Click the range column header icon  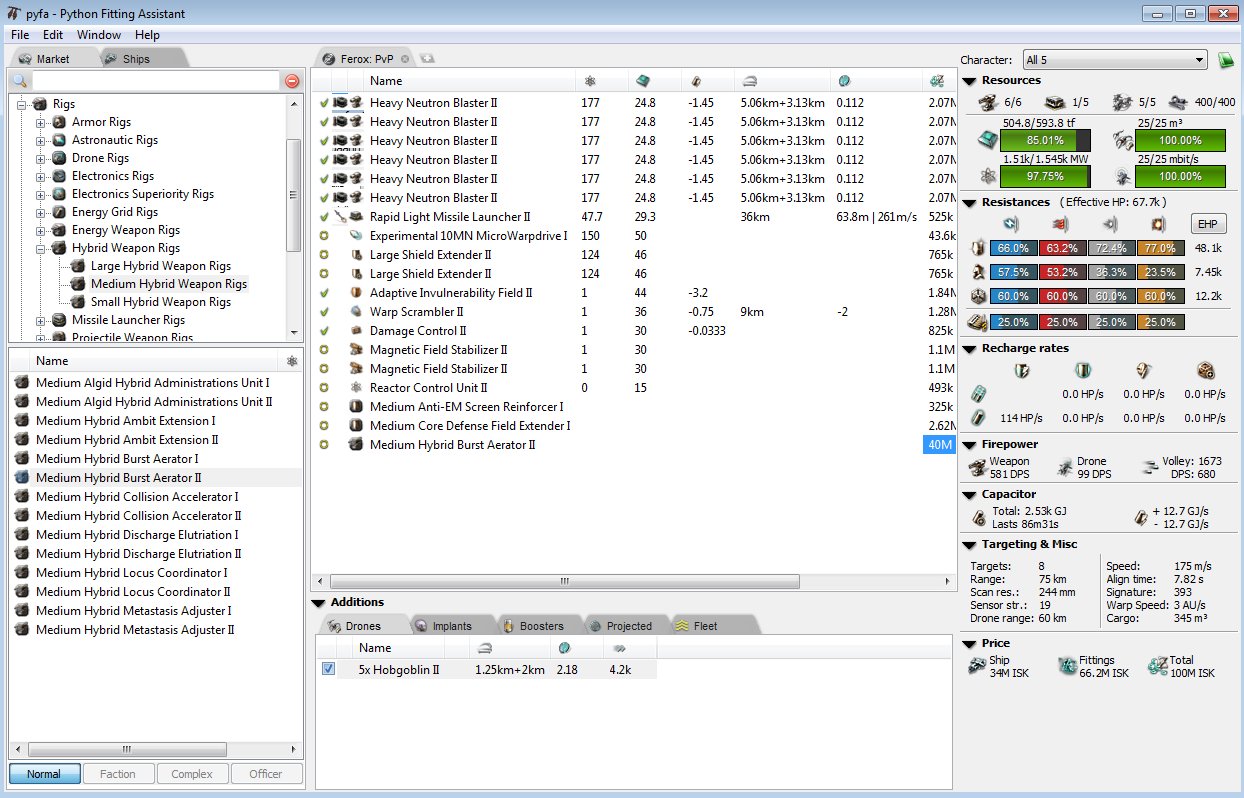coord(750,81)
